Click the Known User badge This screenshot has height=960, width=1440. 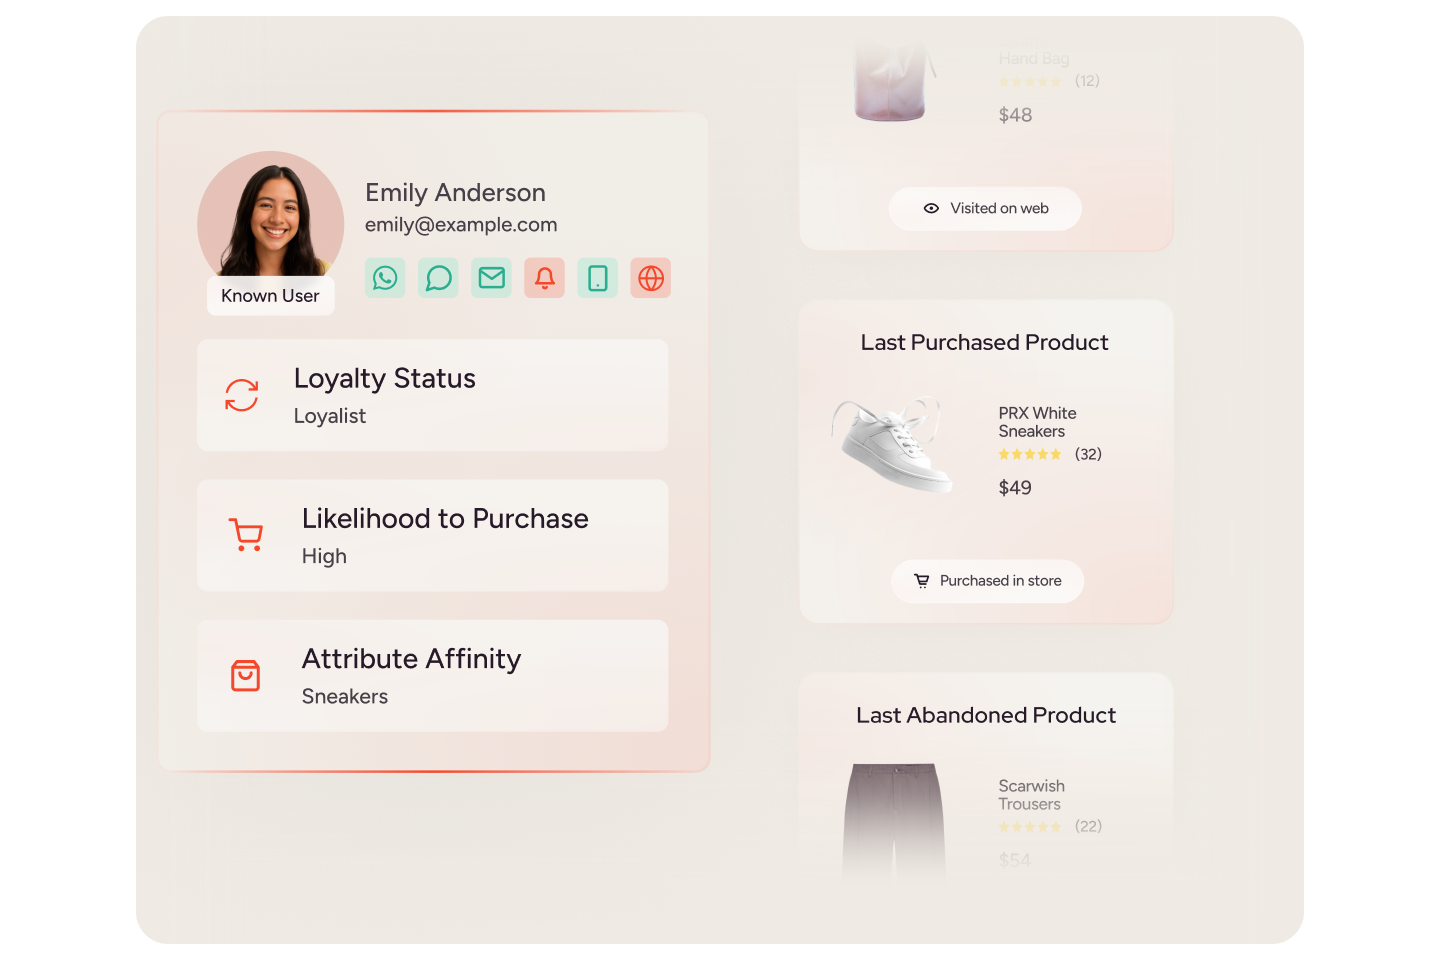click(271, 296)
